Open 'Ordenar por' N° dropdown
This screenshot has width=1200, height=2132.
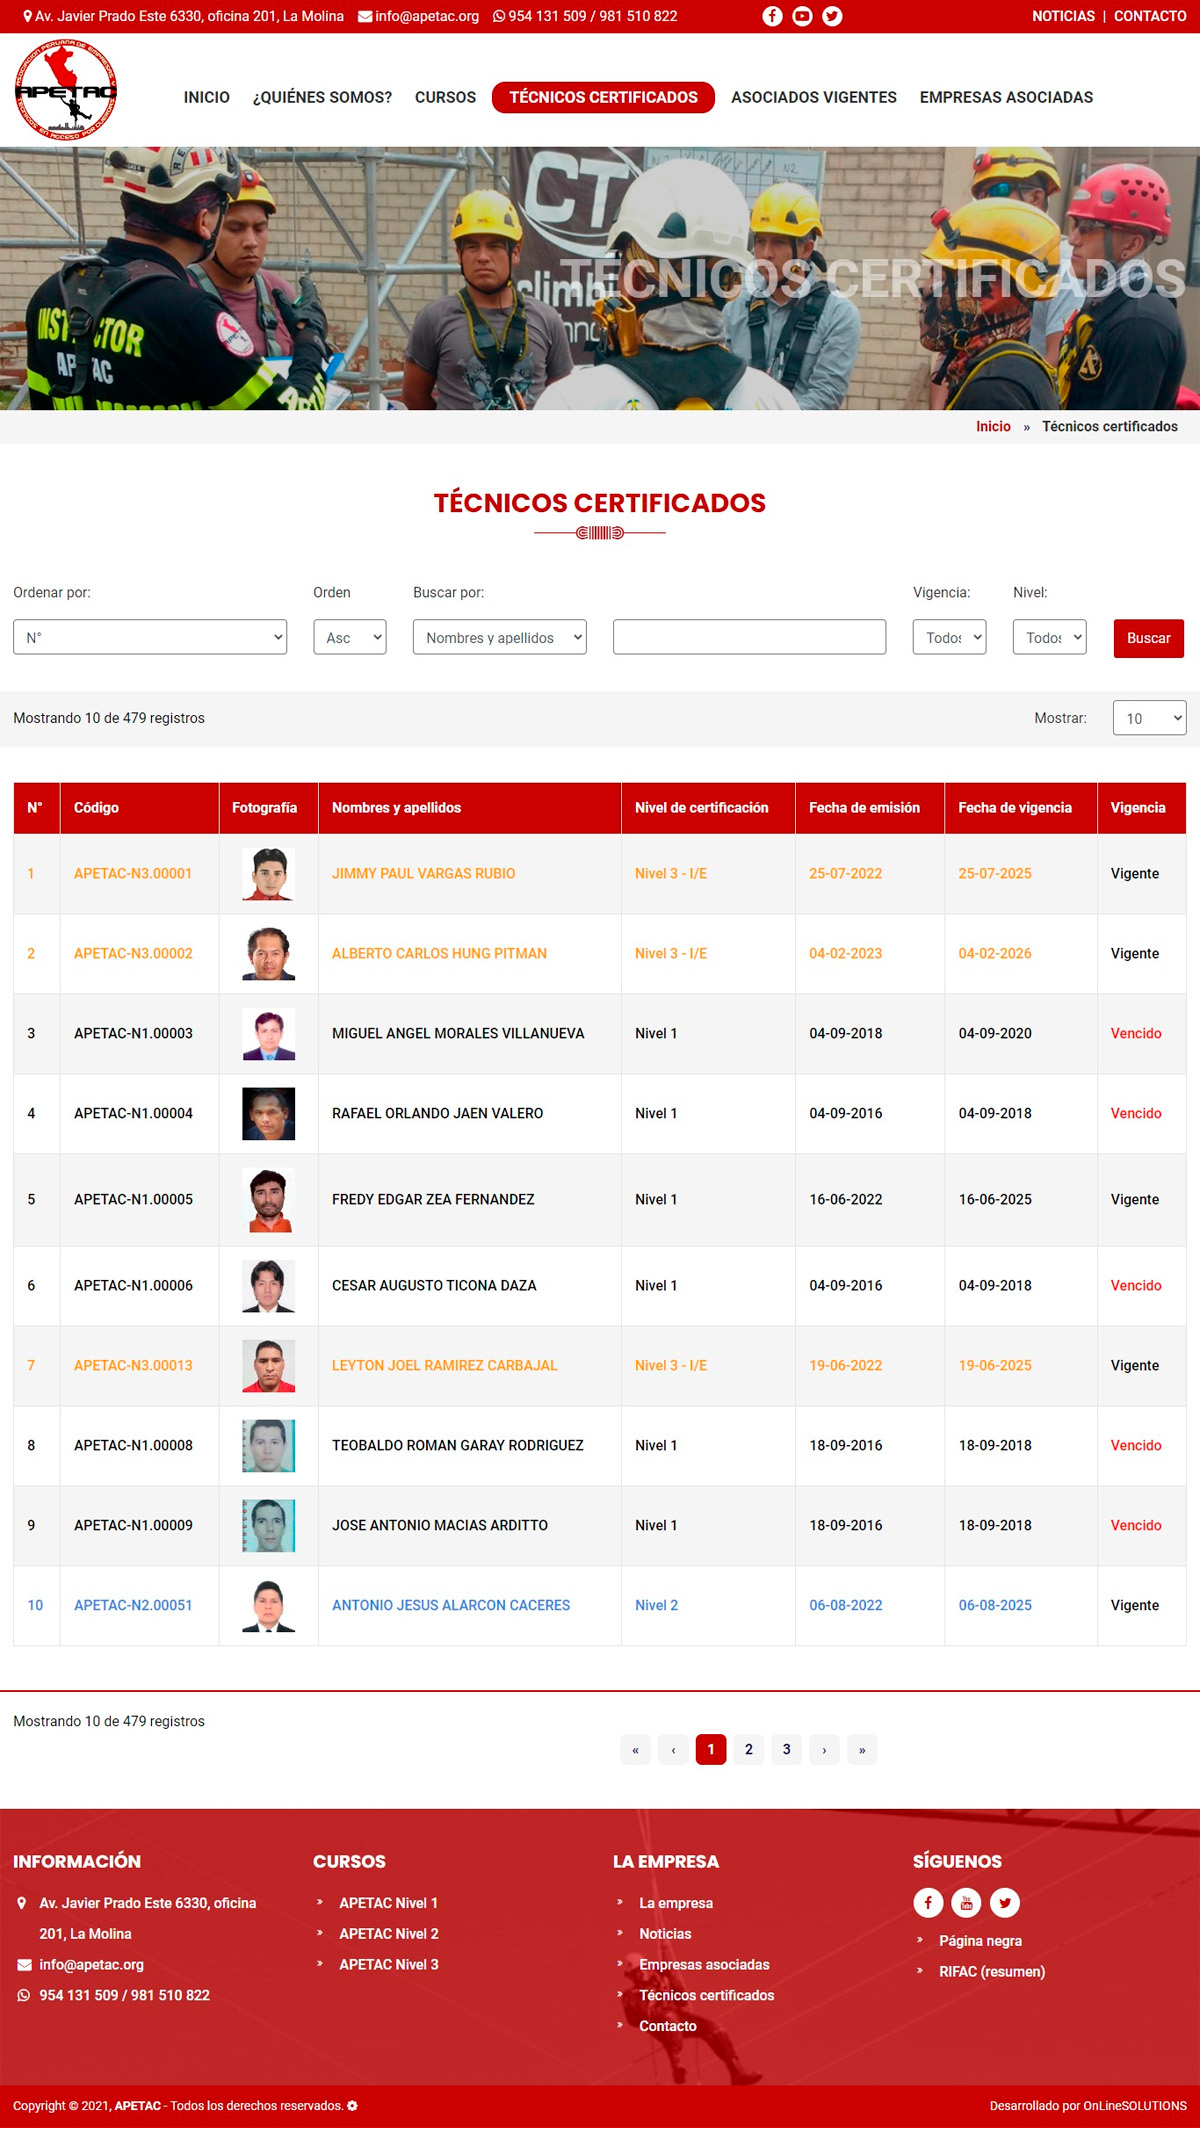click(x=150, y=637)
